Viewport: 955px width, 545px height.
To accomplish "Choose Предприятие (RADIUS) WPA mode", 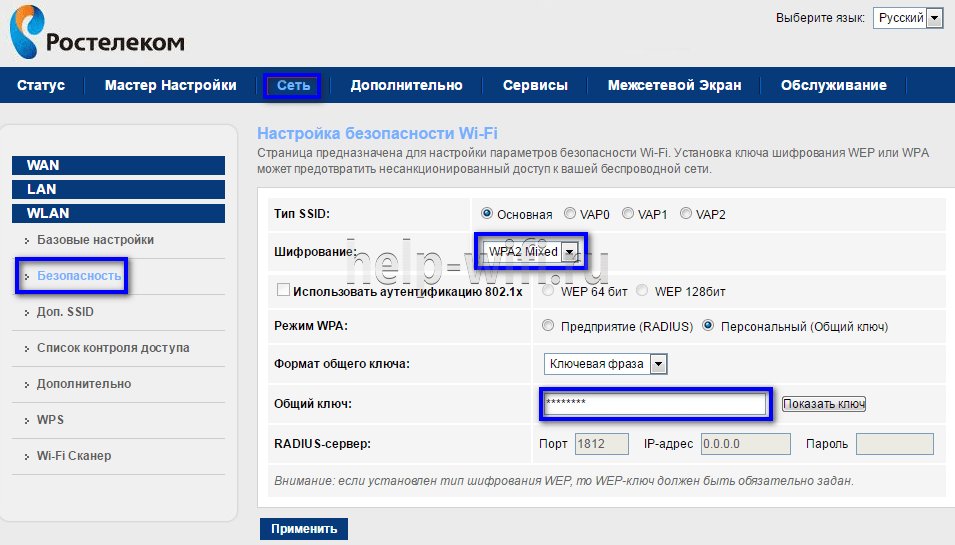I will tap(547, 326).
